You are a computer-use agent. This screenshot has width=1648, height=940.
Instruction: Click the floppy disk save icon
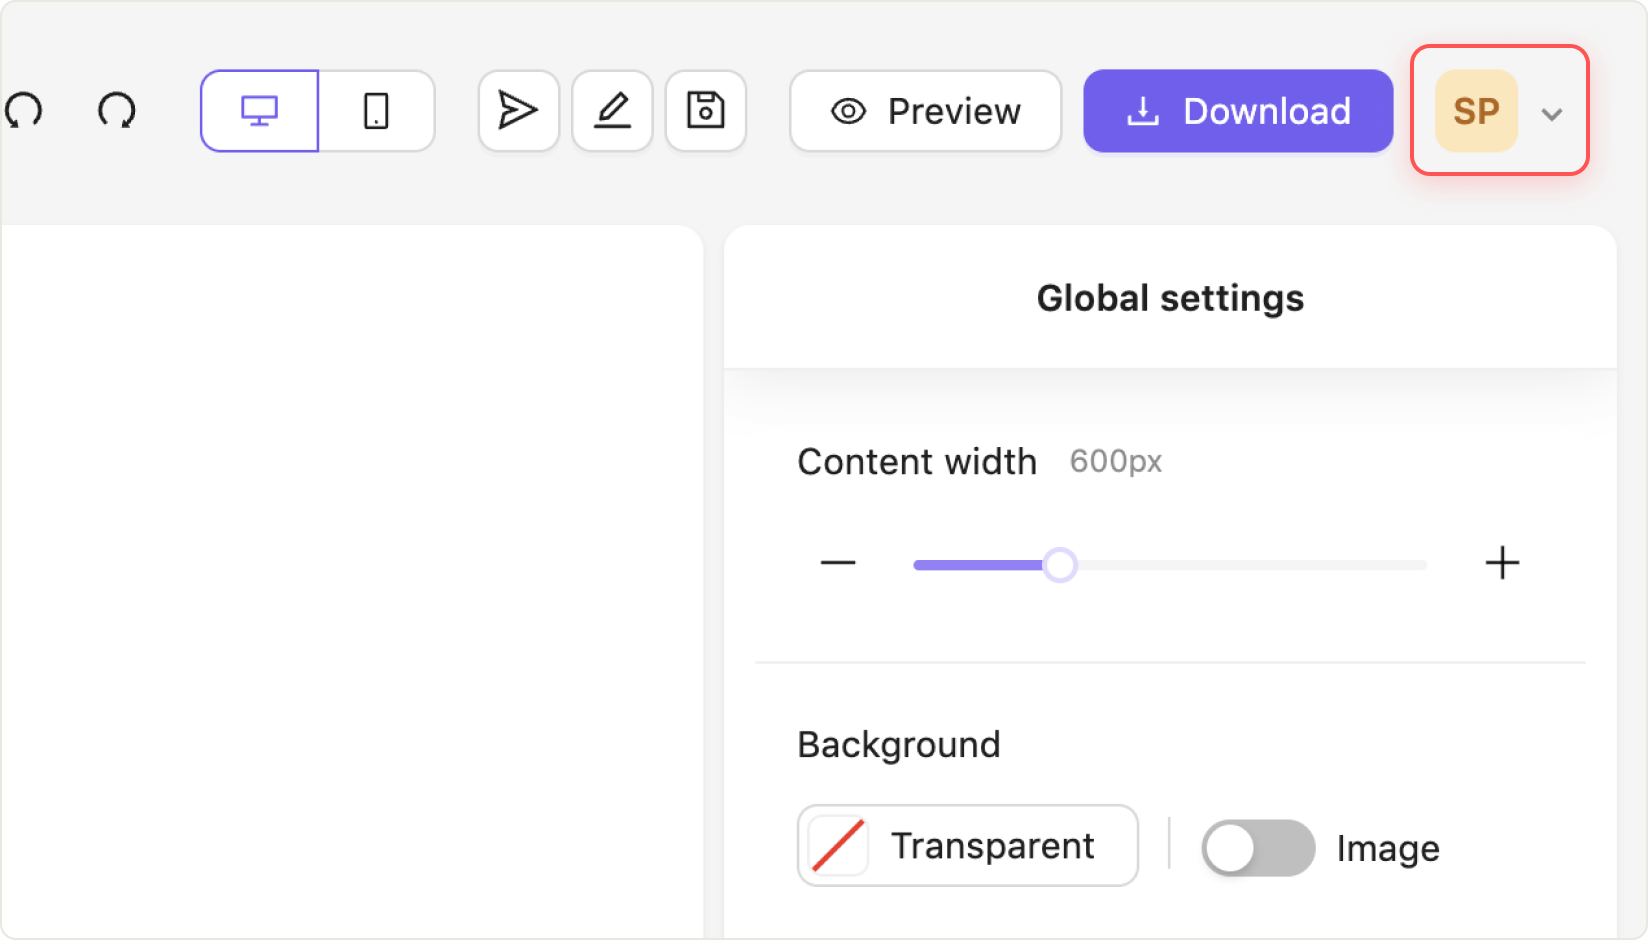(x=706, y=111)
